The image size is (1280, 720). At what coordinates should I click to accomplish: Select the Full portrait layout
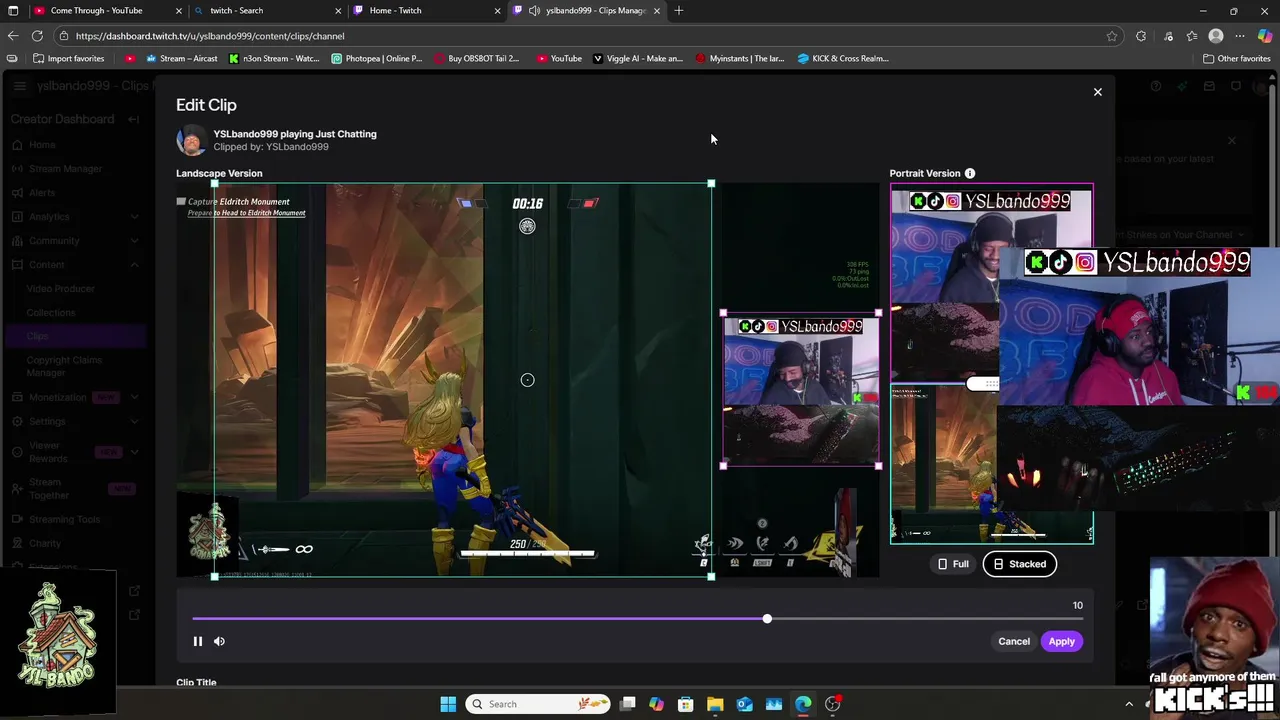(x=953, y=564)
